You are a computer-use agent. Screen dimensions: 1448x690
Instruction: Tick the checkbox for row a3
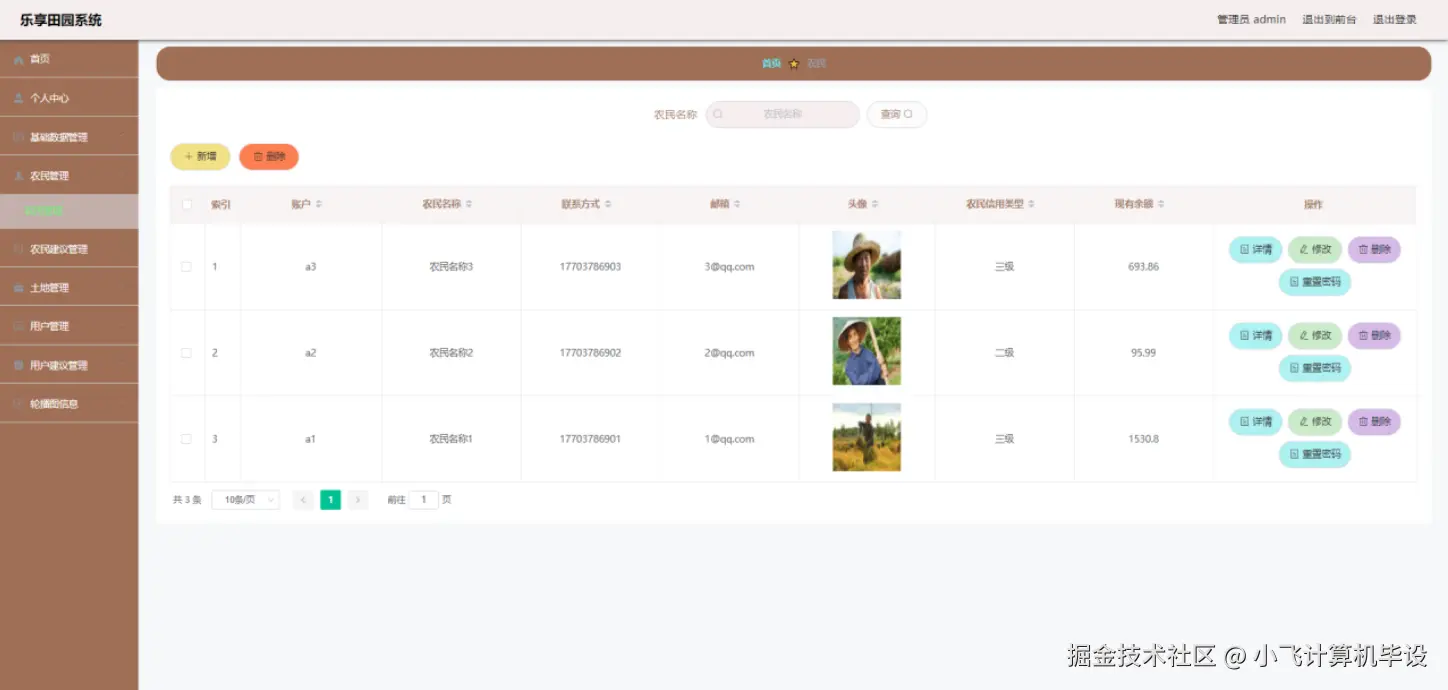(x=186, y=266)
